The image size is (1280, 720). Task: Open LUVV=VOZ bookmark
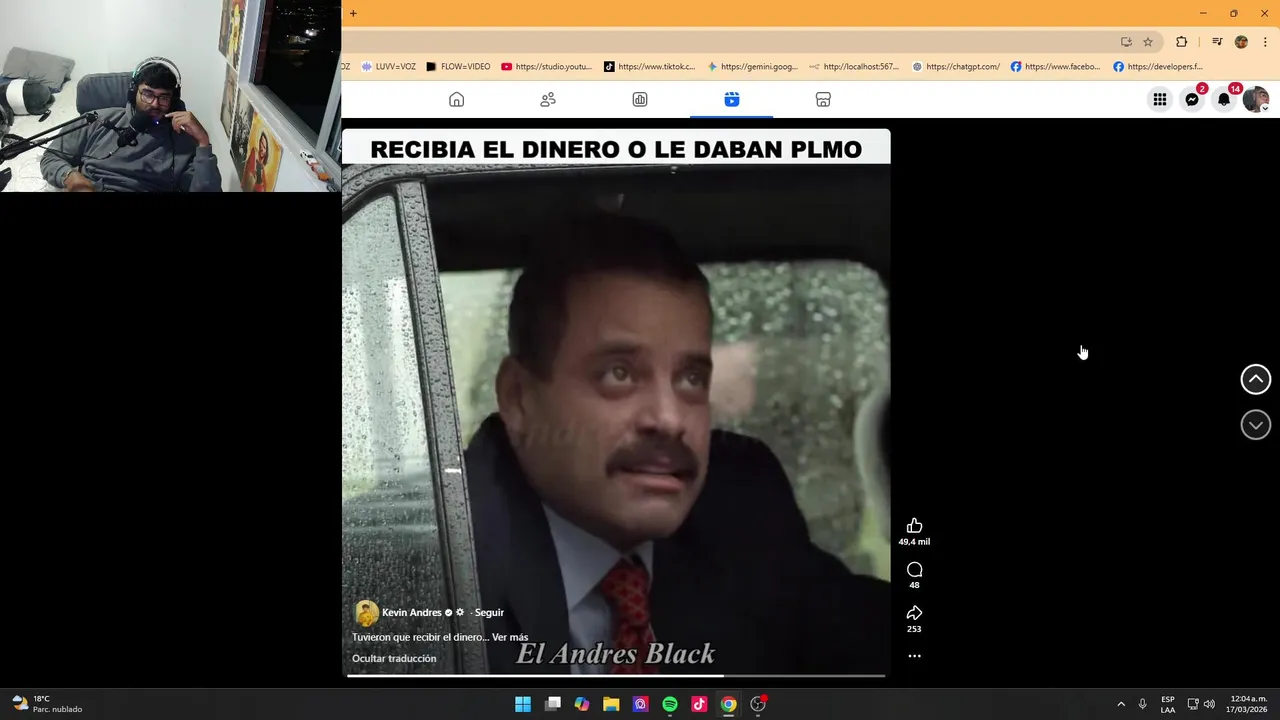click(x=388, y=67)
